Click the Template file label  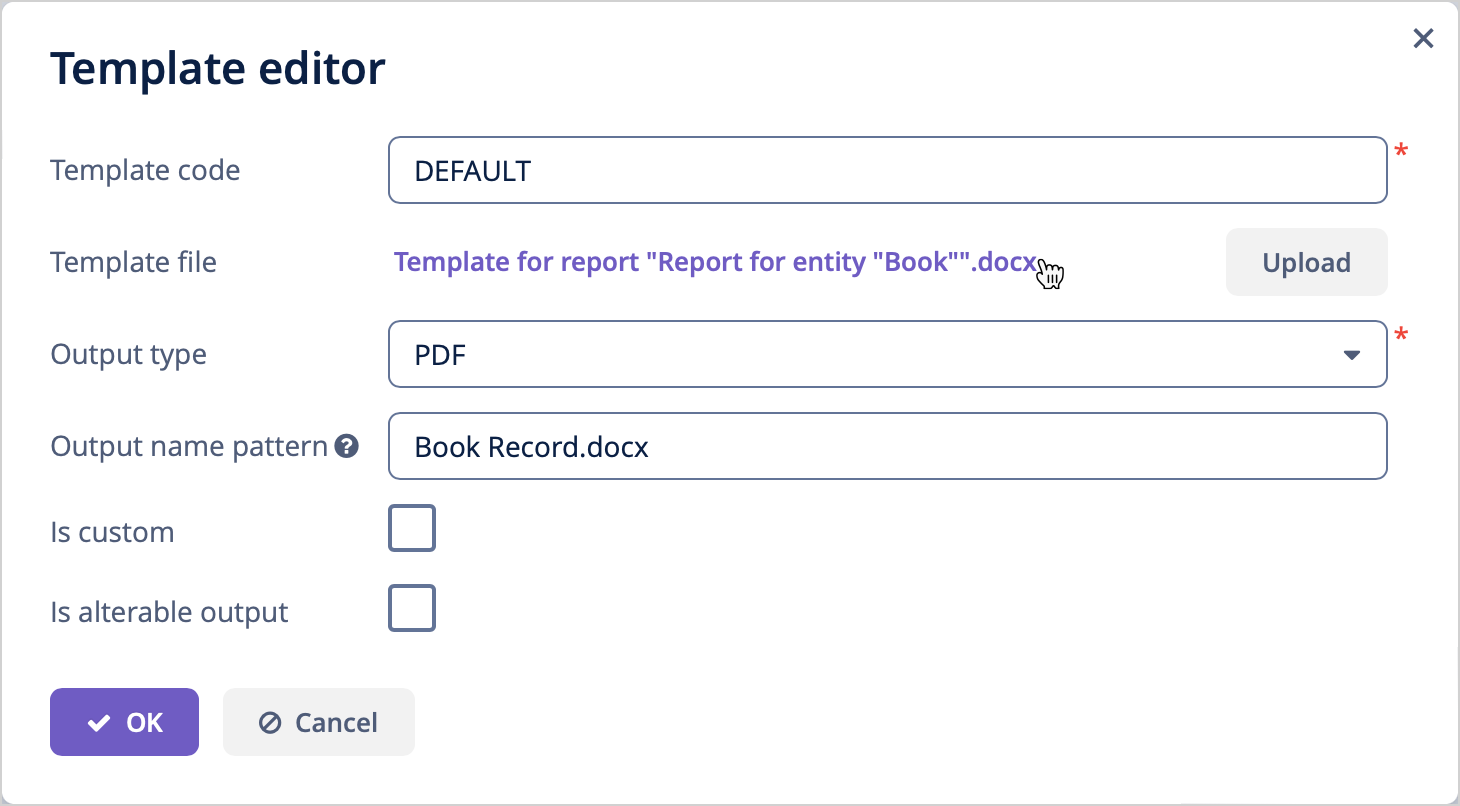(x=133, y=263)
